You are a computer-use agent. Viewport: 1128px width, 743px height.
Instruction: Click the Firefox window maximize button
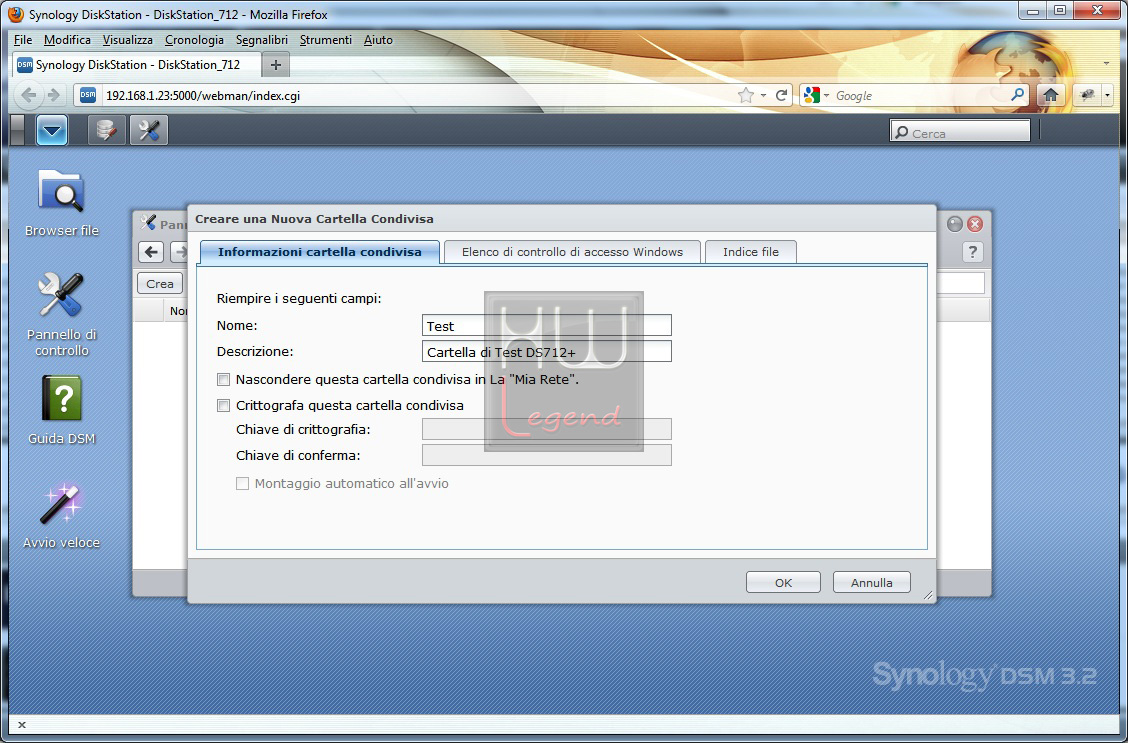pyautogui.click(x=1060, y=11)
